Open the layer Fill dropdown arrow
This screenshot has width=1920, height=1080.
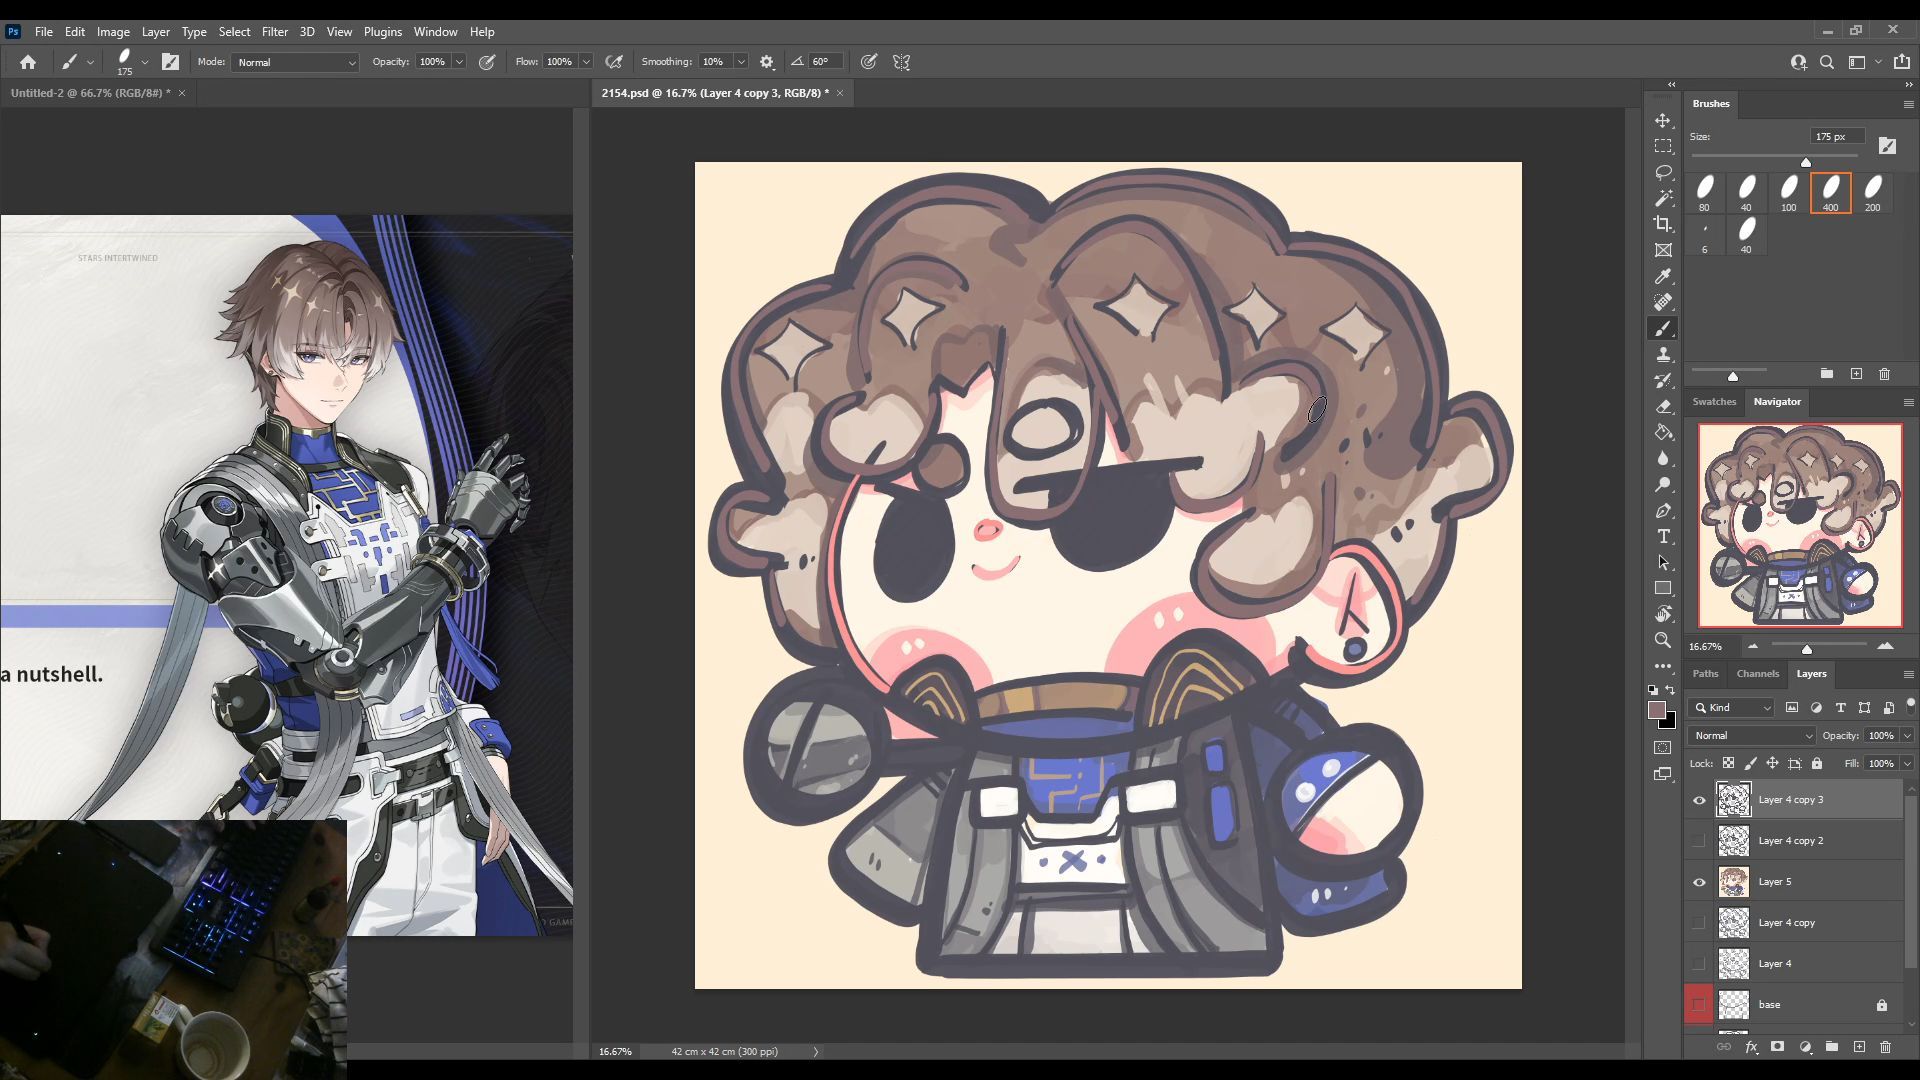coord(1907,763)
